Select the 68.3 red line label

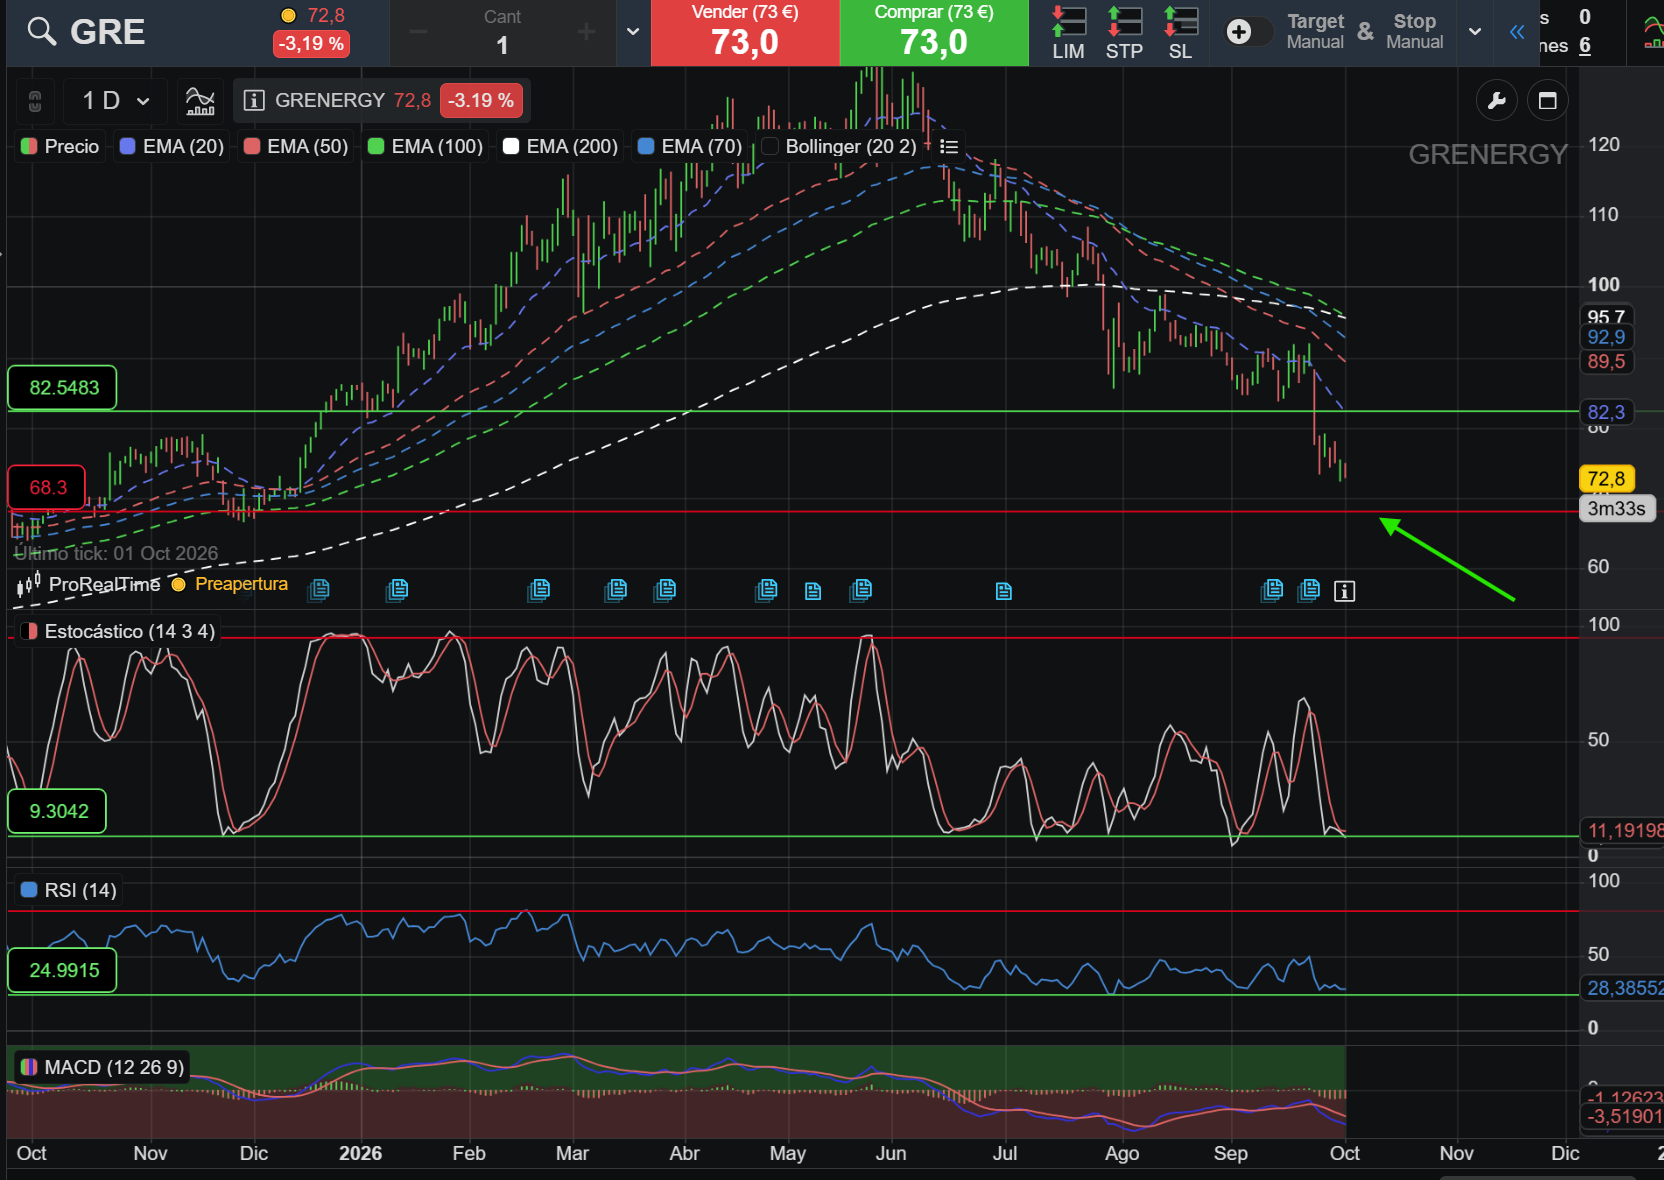pos(47,488)
